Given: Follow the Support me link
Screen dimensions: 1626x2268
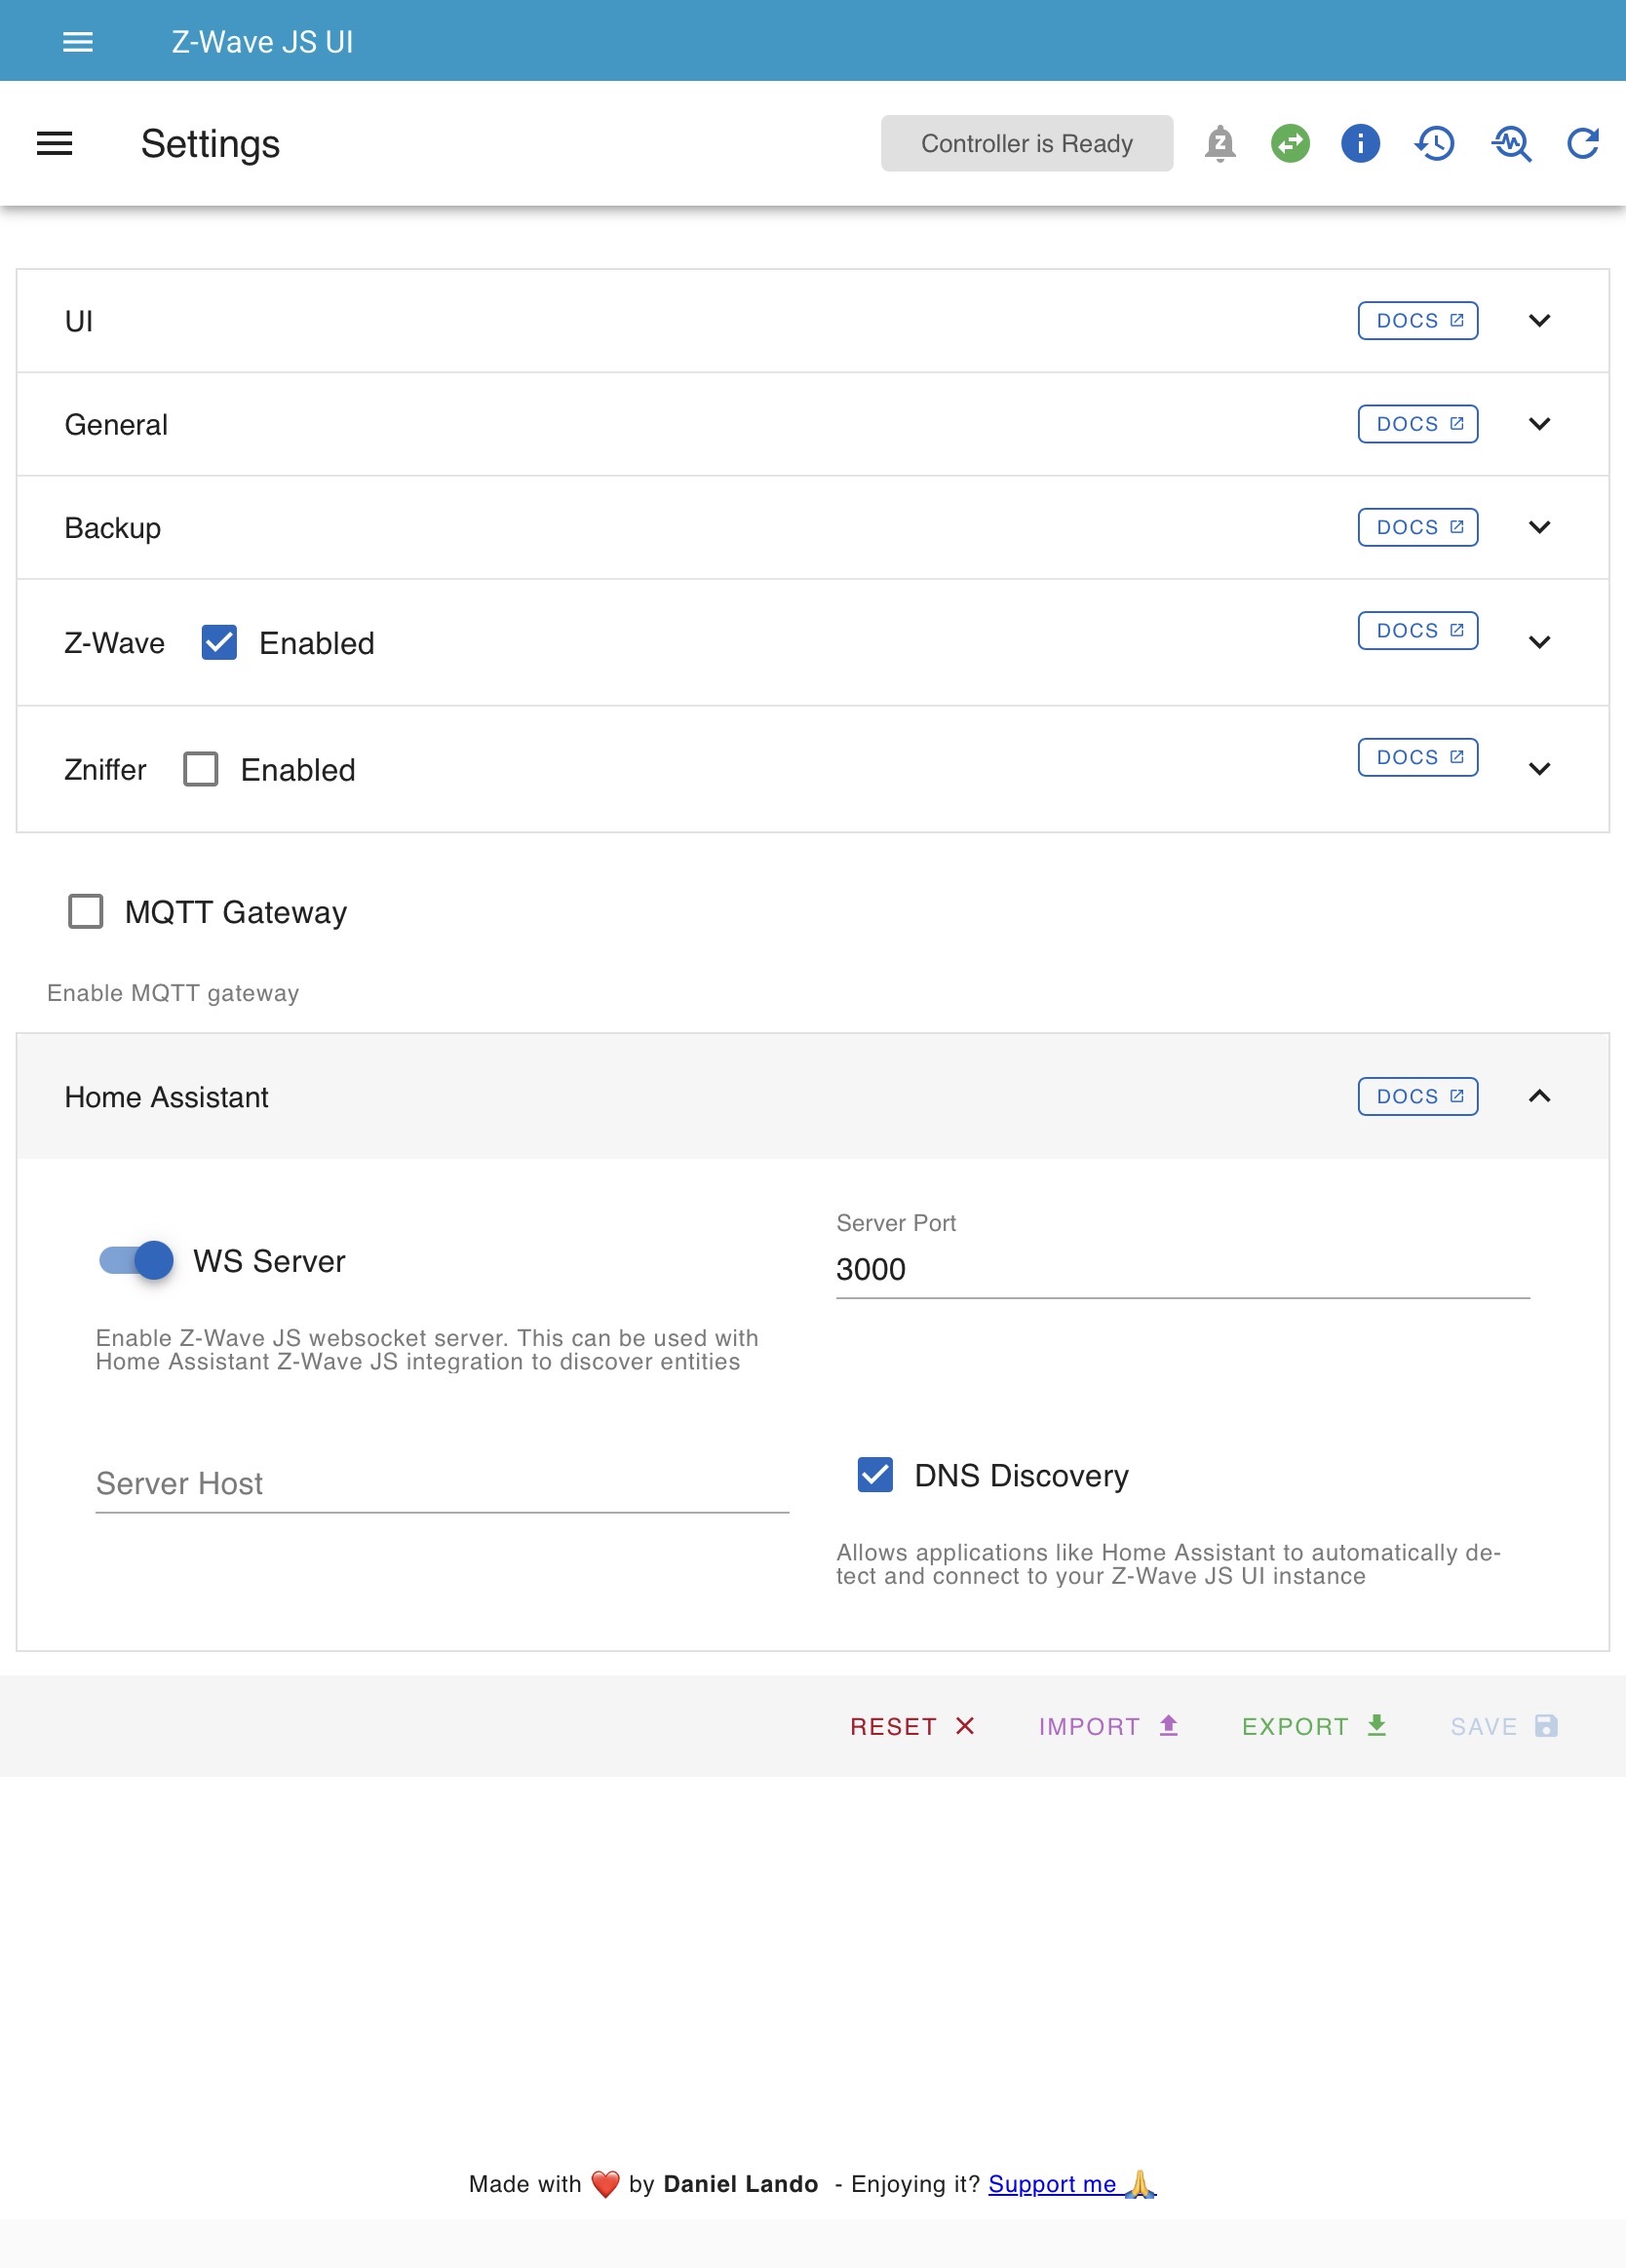Looking at the screenshot, I should tap(1052, 2184).
